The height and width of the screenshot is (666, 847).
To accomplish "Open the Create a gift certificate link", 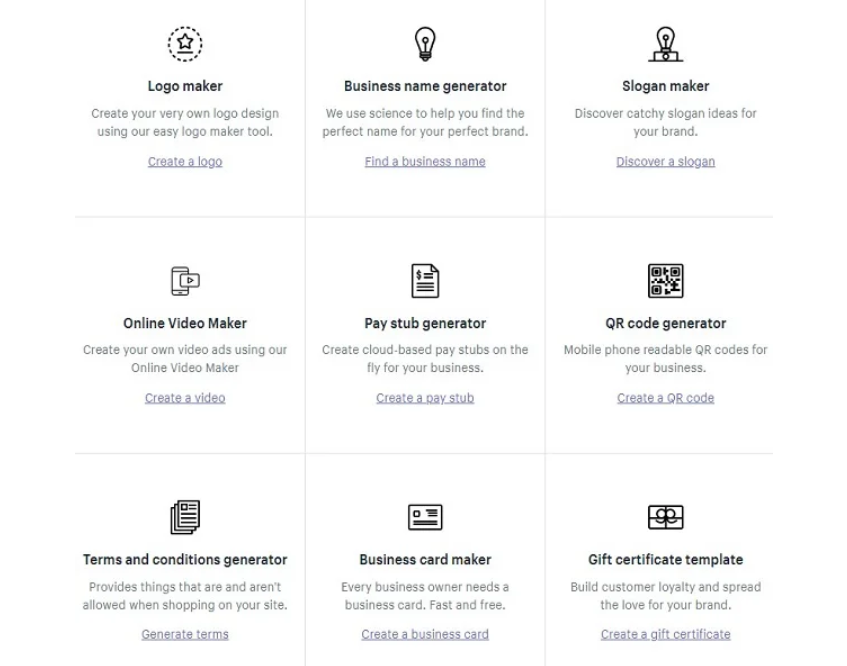I will click(x=666, y=634).
